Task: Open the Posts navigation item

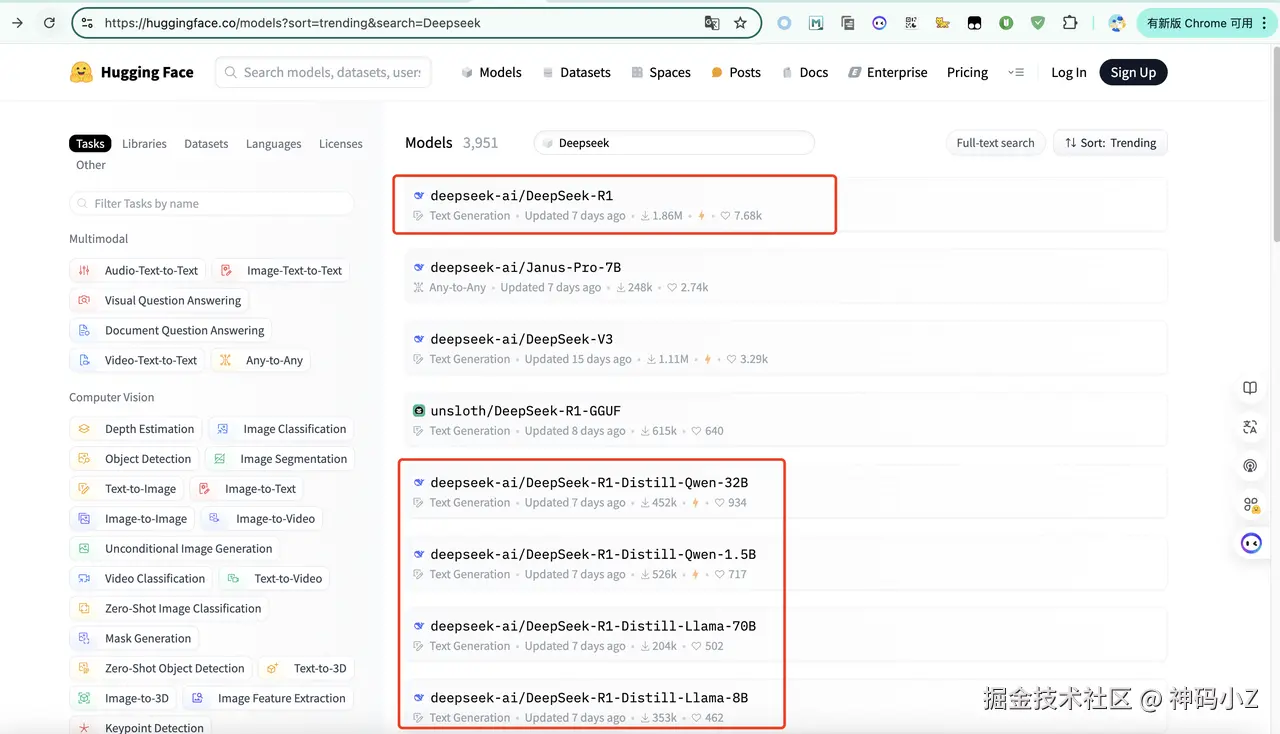Action: click(736, 72)
